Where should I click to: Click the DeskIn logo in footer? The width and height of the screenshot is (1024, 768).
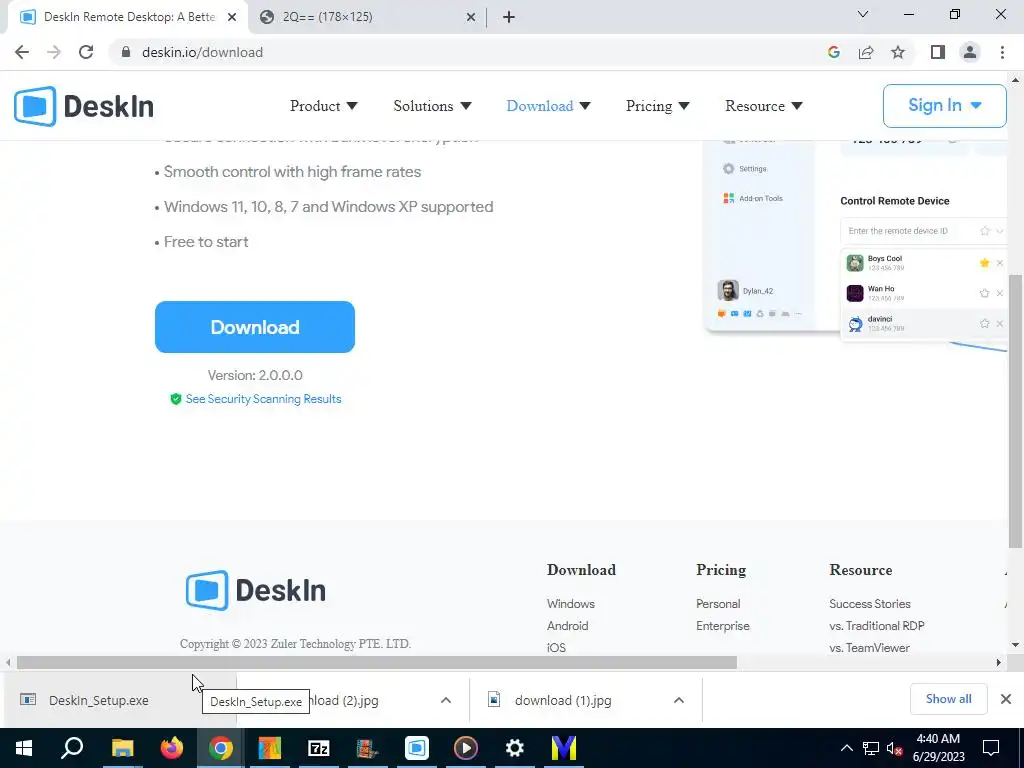coord(255,590)
